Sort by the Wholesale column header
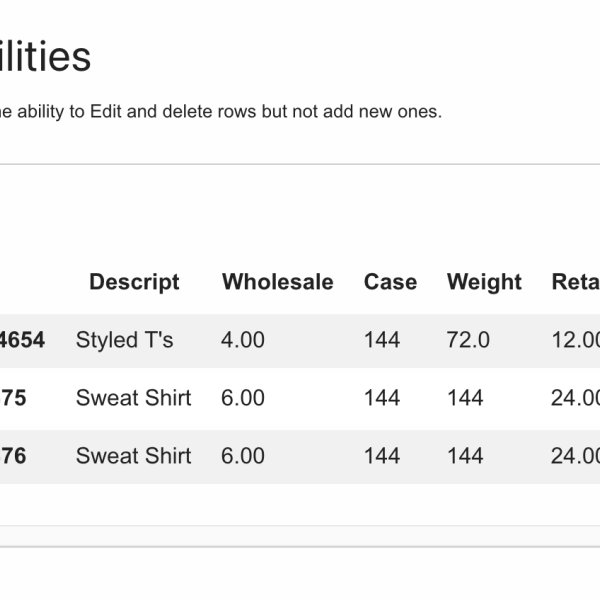 pyautogui.click(x=277, y=282)
